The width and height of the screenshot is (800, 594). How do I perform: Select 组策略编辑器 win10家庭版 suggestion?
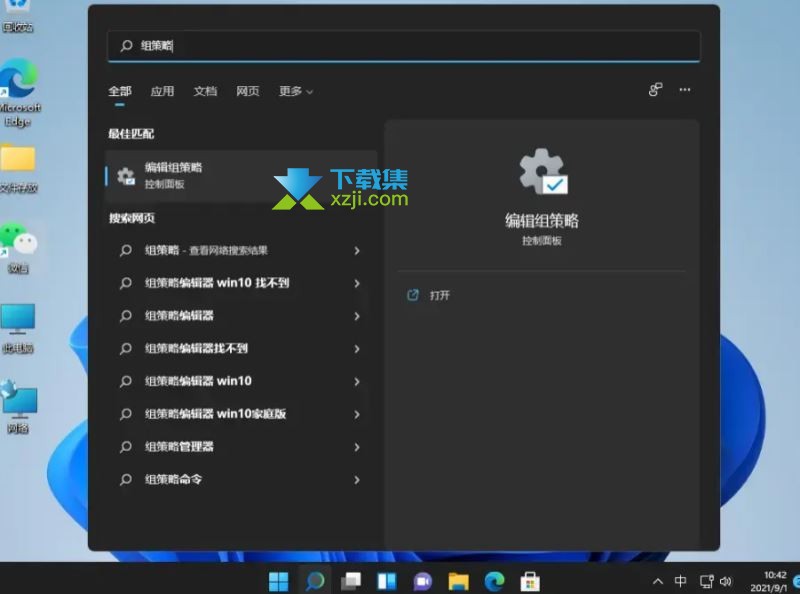pyautogui.click(x=241, y=414)
